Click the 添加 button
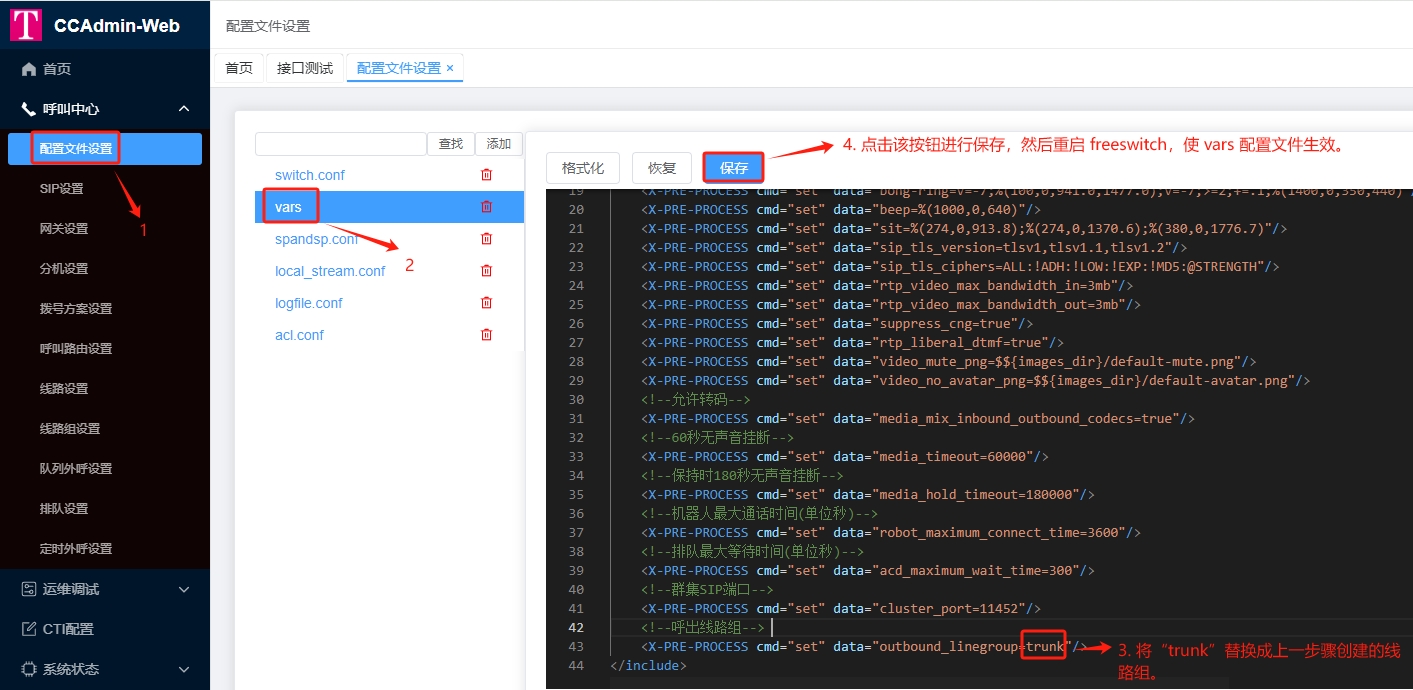 click(498, 144)
